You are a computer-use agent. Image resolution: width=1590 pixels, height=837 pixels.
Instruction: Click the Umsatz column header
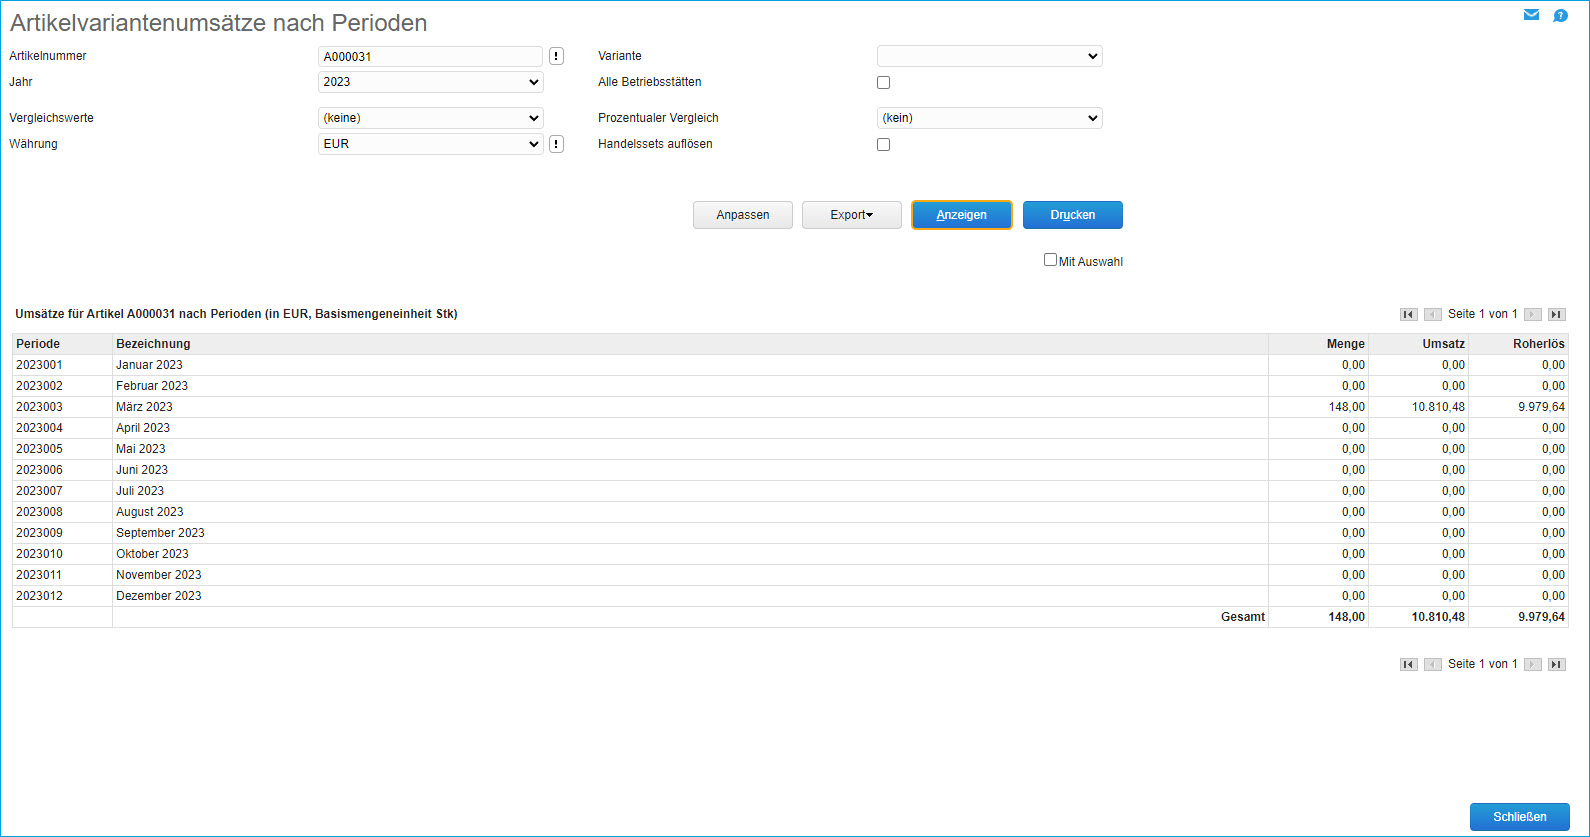coord(1443,344)
